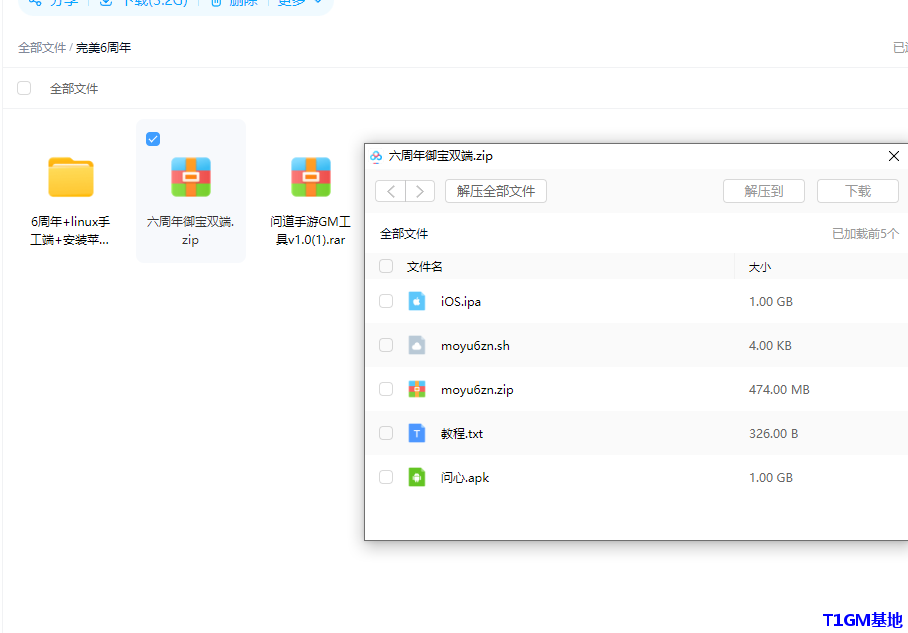
Task: Click the 下载 button in the zip dialog
Action: point(858,191)
